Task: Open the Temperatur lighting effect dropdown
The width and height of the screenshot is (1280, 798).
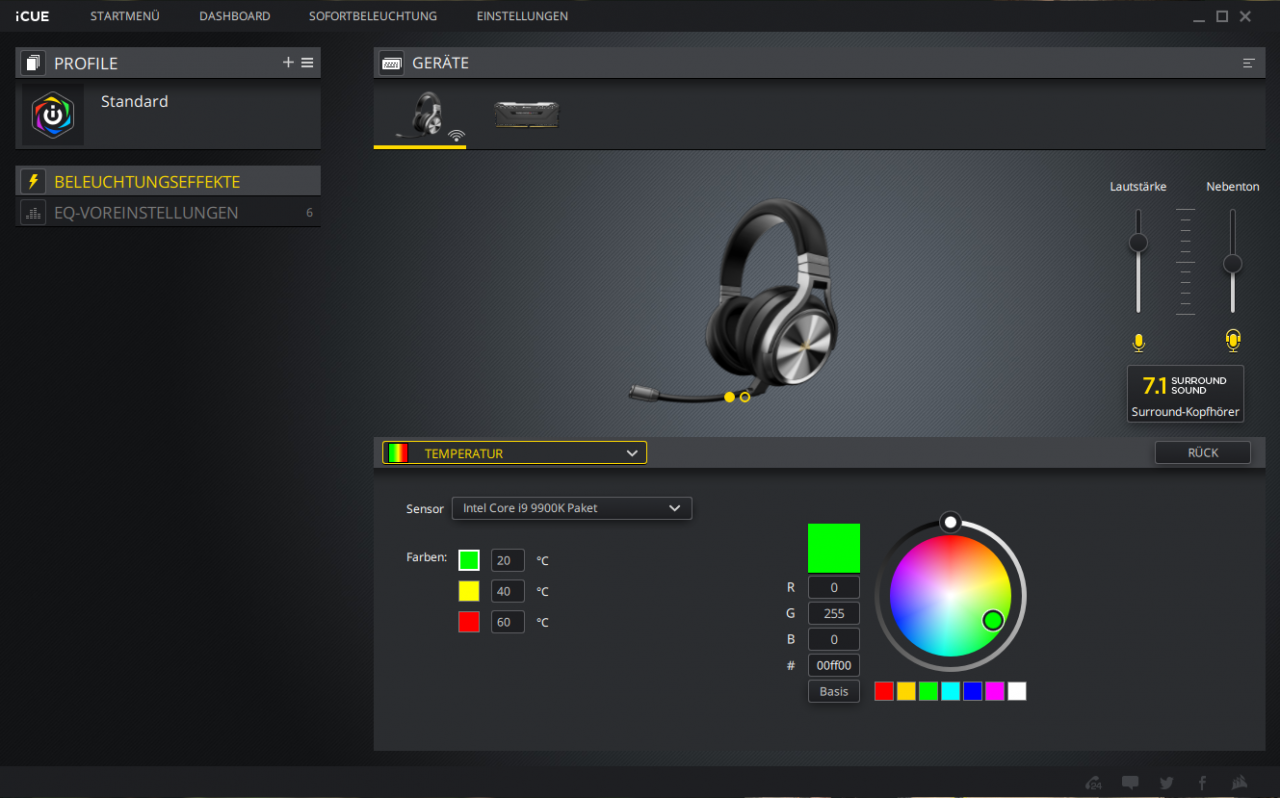Action: 514,453
